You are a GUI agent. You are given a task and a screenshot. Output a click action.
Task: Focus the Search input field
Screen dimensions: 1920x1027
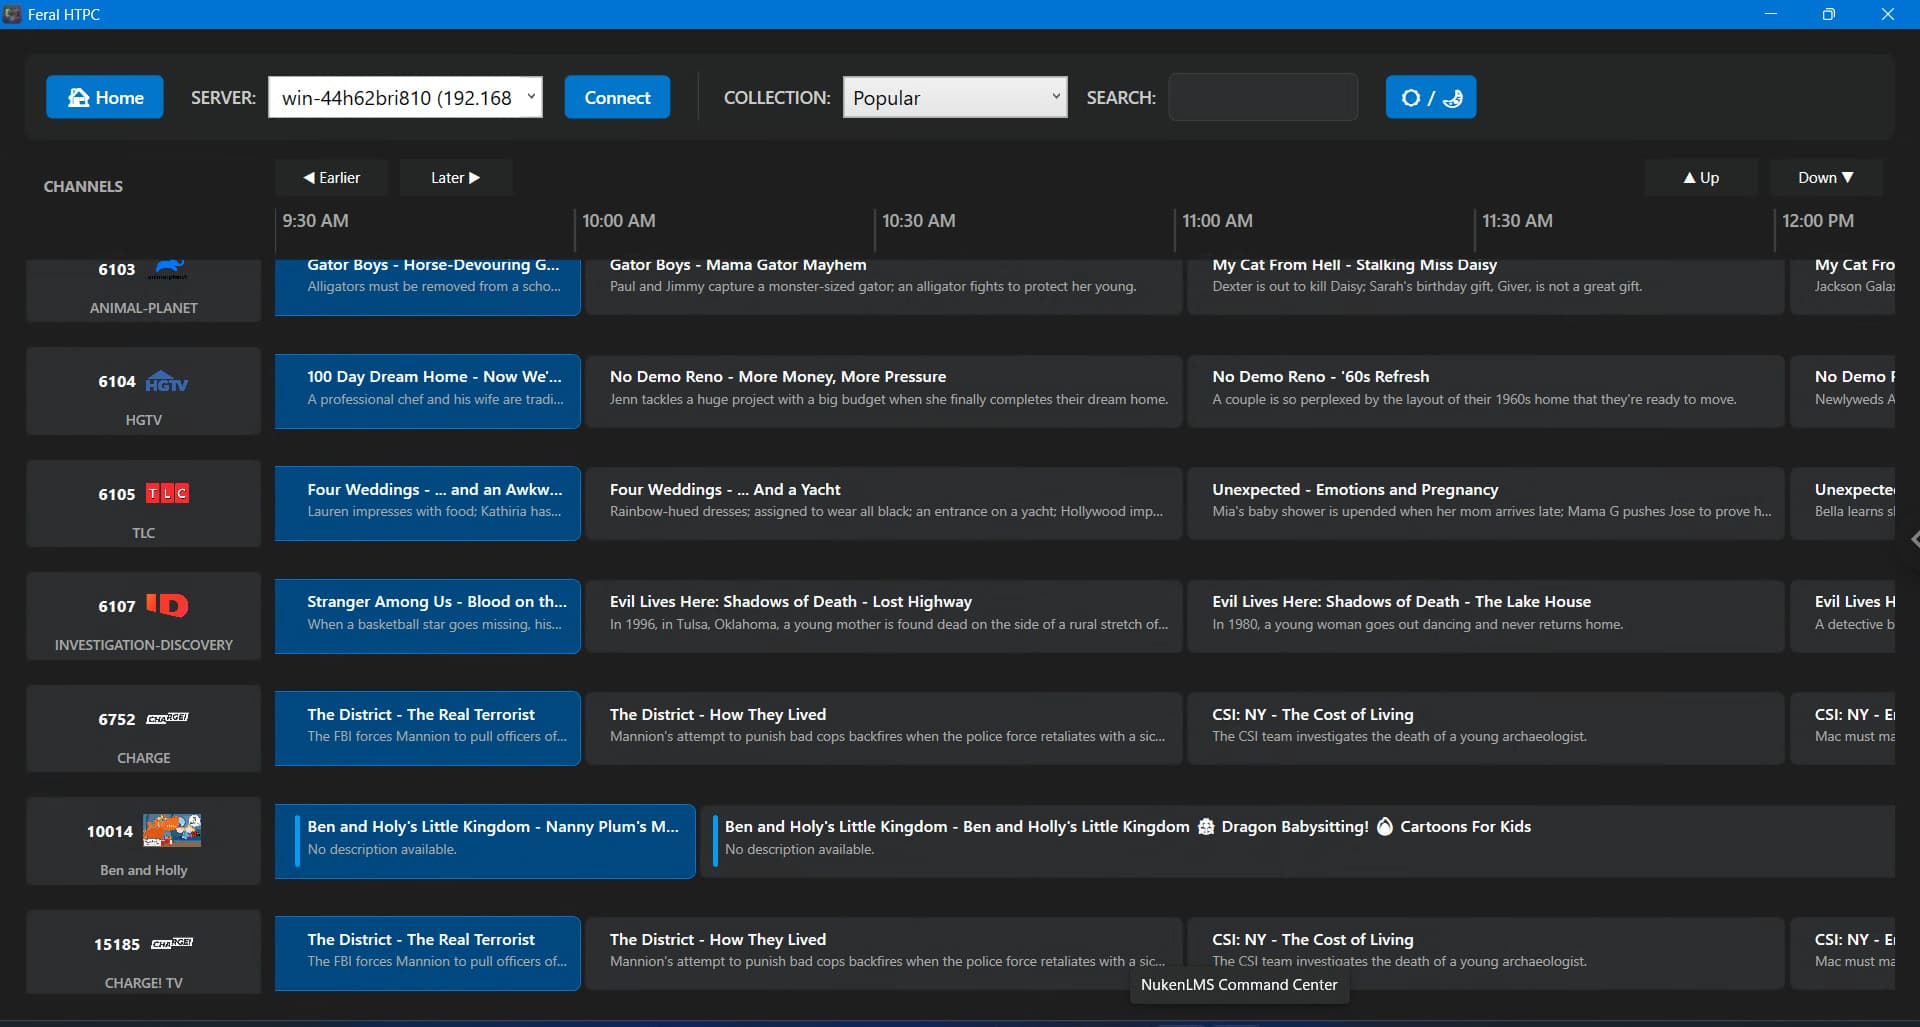point(1262,97)
